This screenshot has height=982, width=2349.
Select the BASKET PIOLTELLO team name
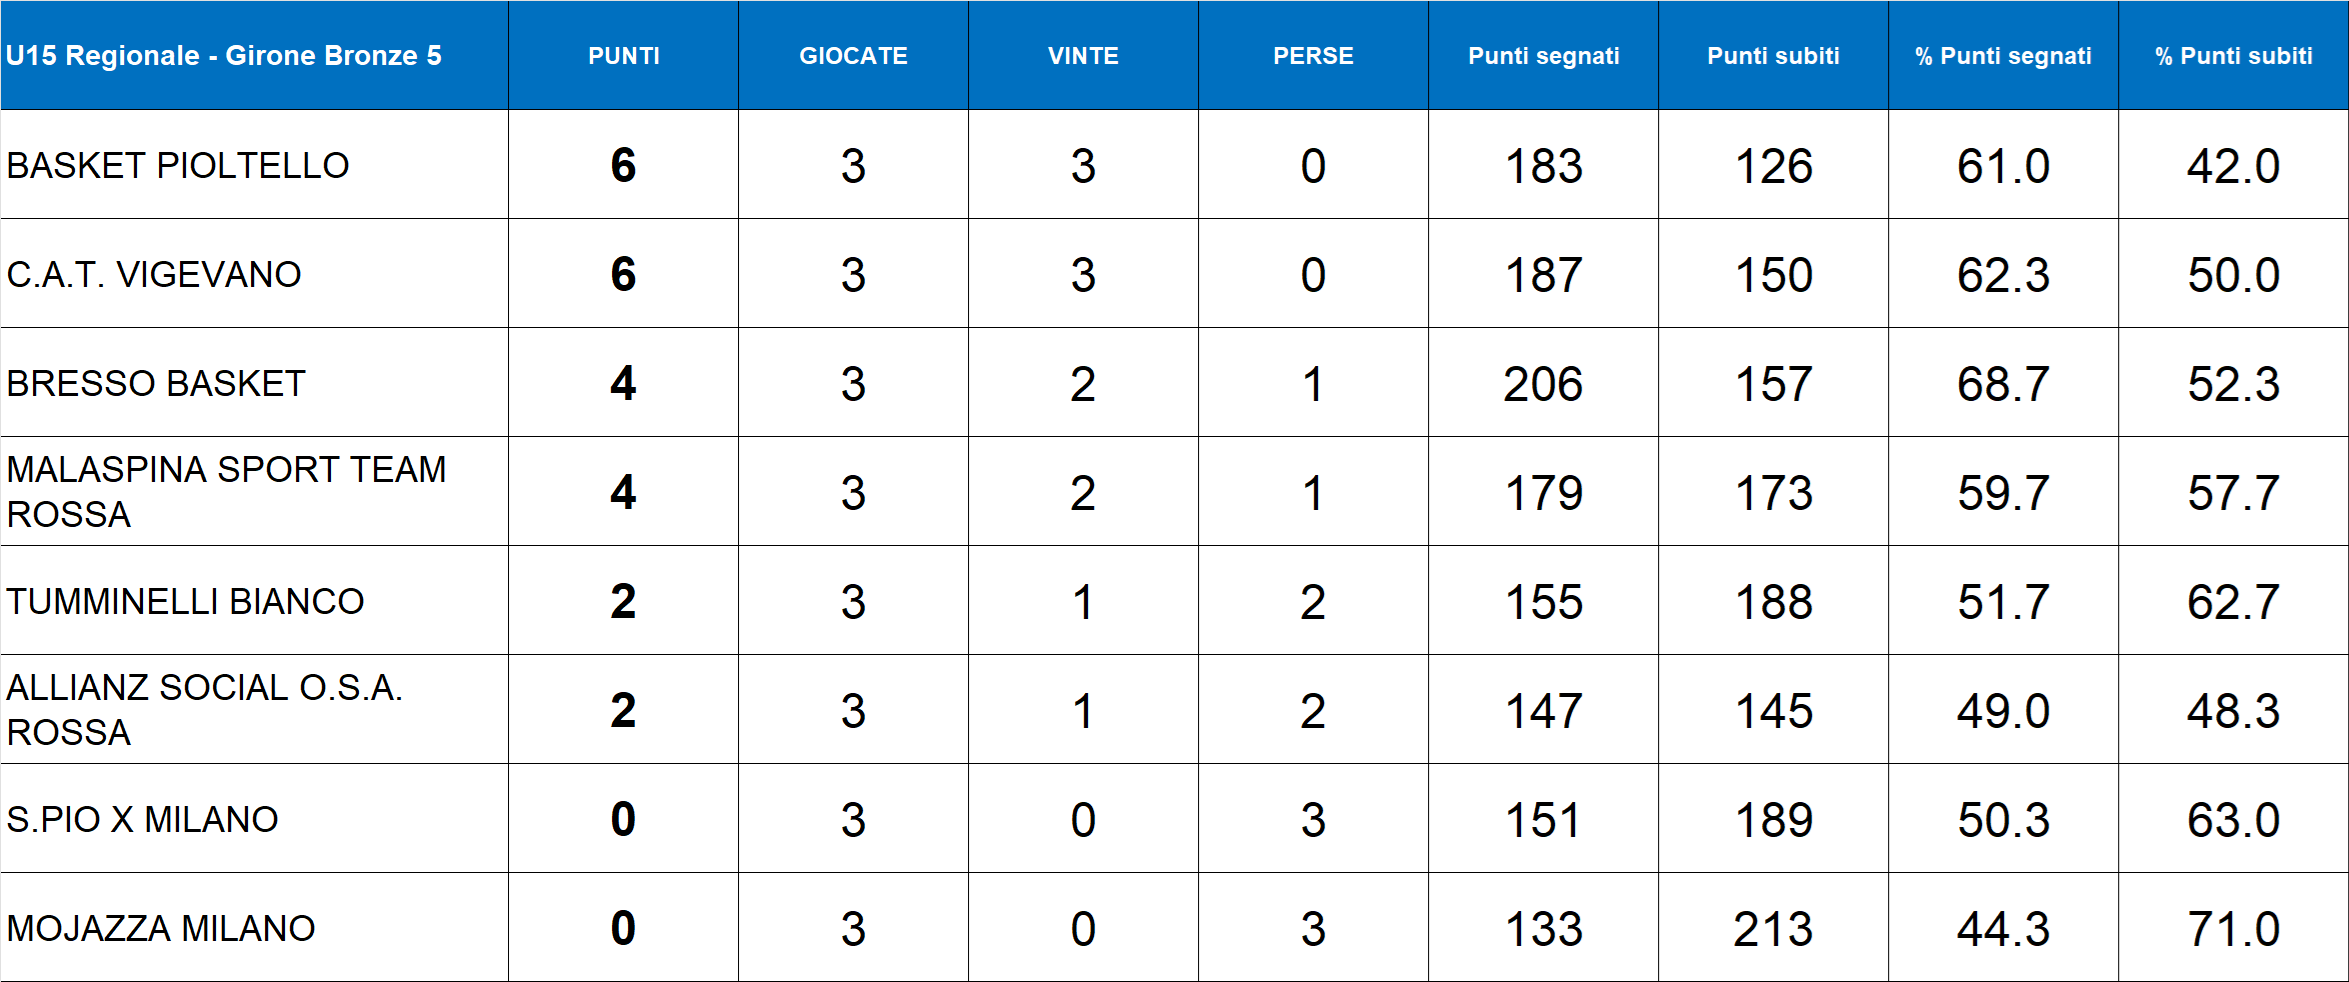coord(178,166)
